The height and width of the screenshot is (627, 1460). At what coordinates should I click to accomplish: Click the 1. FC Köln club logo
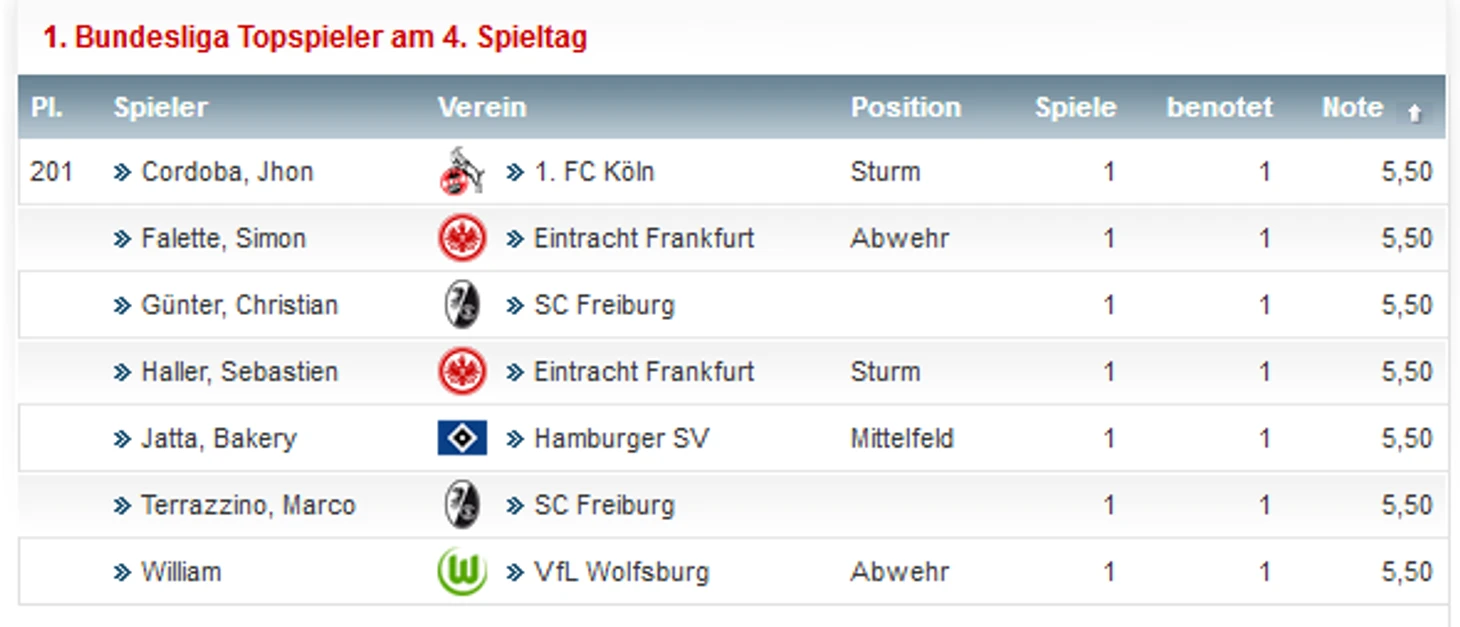coord(462,172)
